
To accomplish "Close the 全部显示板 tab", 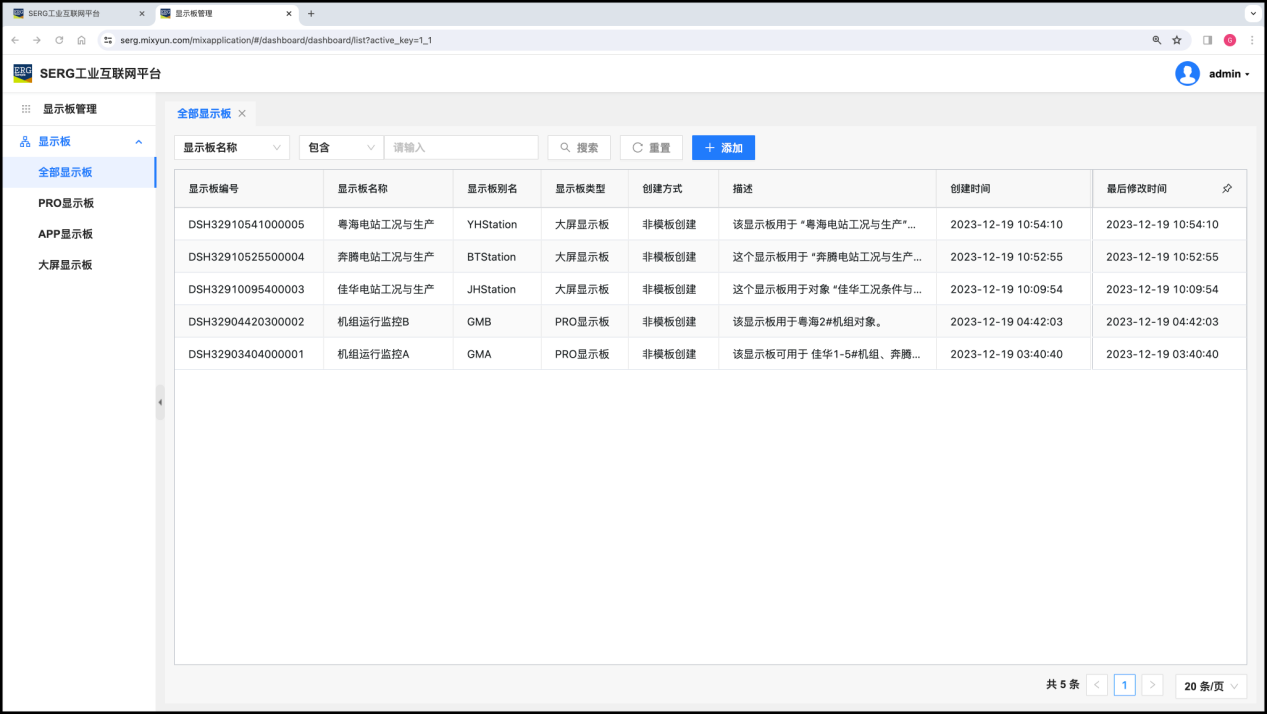I will pyautogui.click(x=242, y=114).
